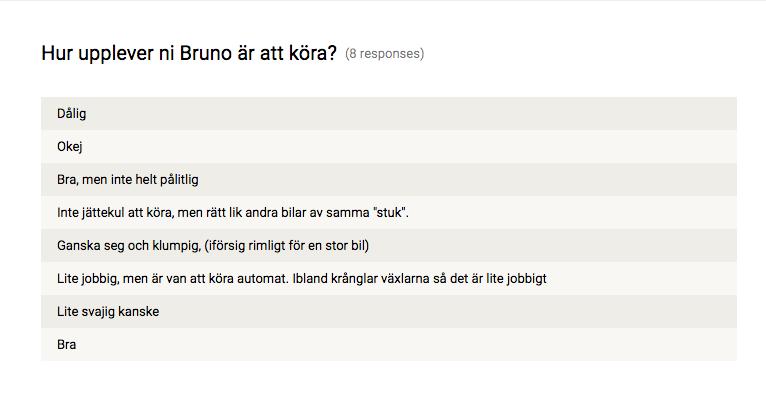Click the '(8 responses)' count label
The image size is (766, 398).
pyautogui.click(x=384, y=54)
